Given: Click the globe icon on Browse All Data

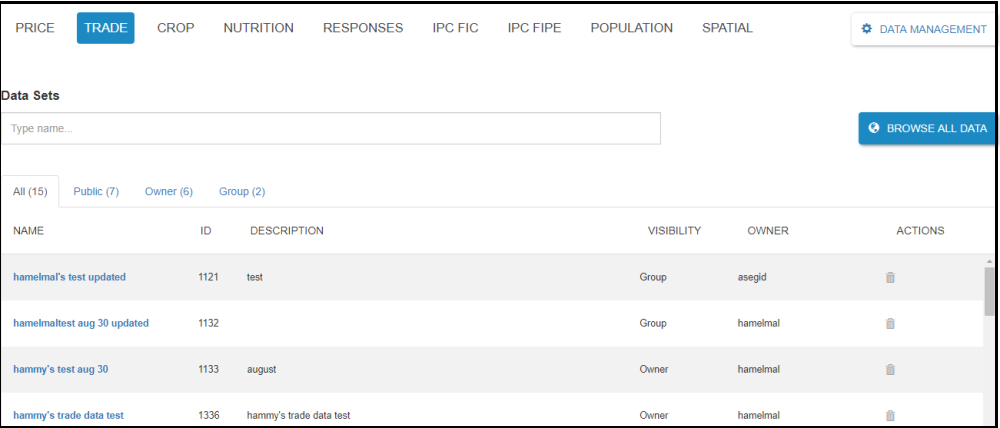Looking at the screenshot, I should (874, 128).
